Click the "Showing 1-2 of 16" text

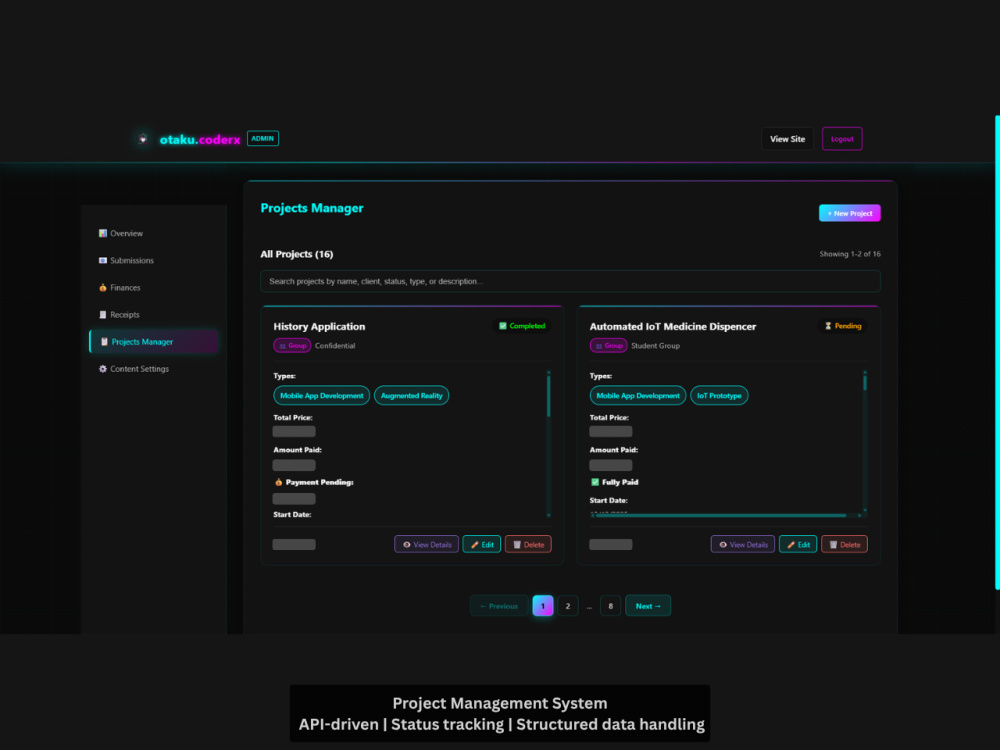pyautogui.click(x=849, y=254)
